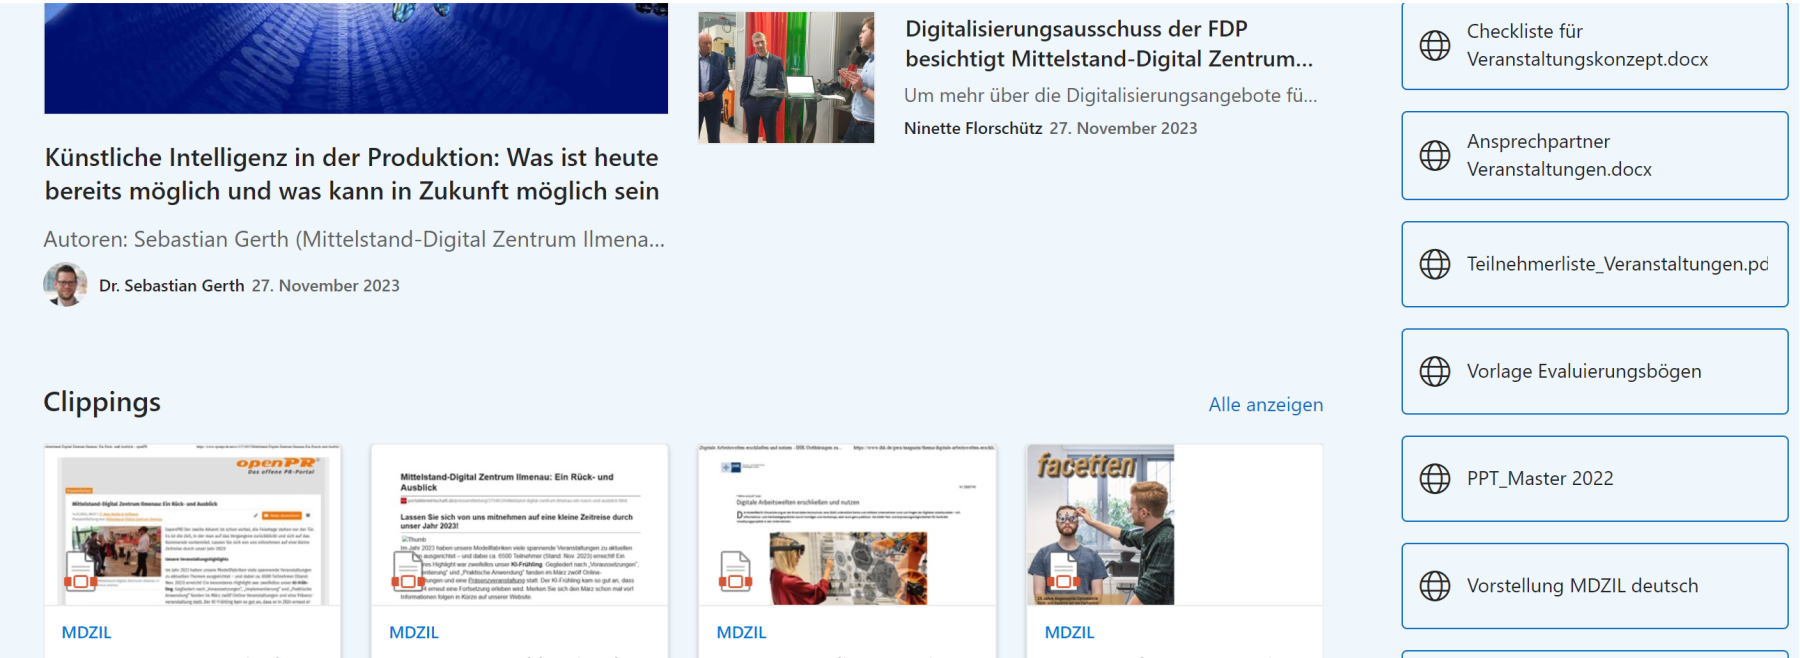Click globe icon beside Vorlage Evaluierungsbögen

point(1435,371)
